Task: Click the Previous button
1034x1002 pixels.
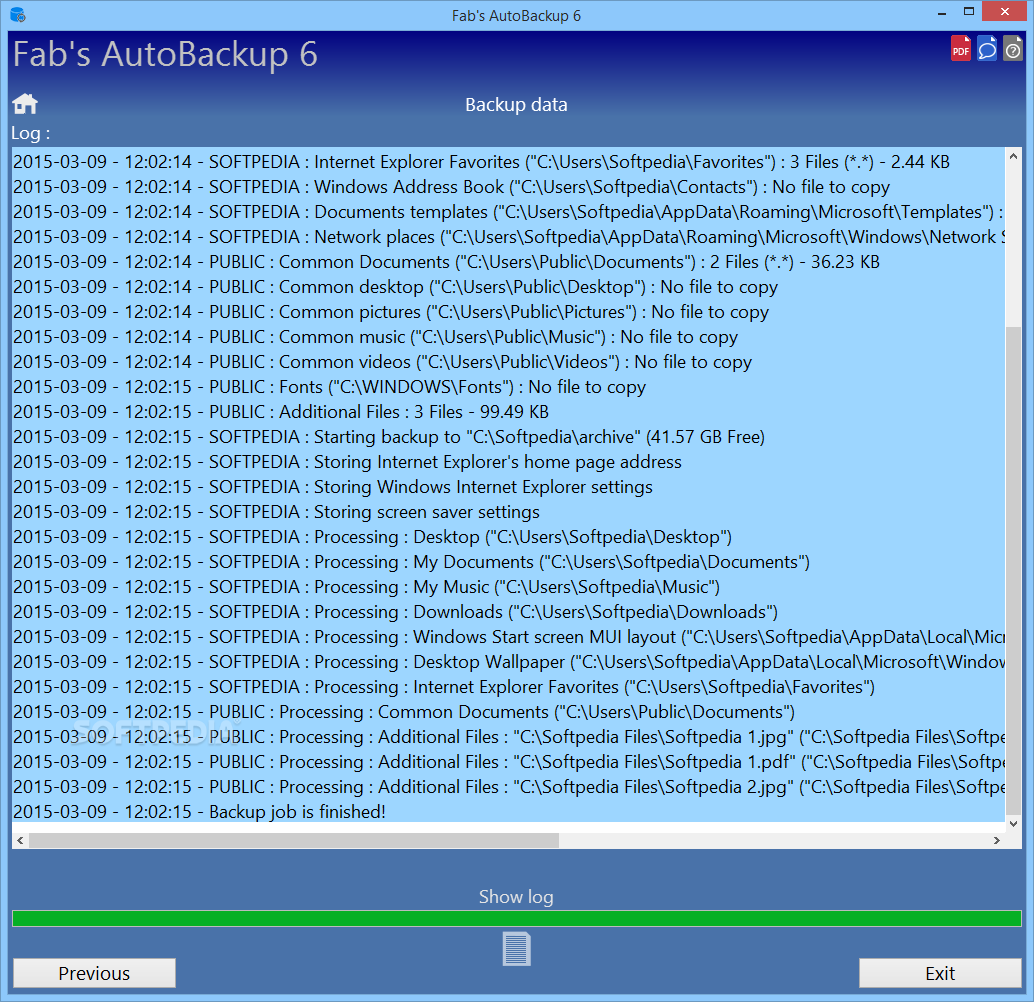Action: coord(94,973)
